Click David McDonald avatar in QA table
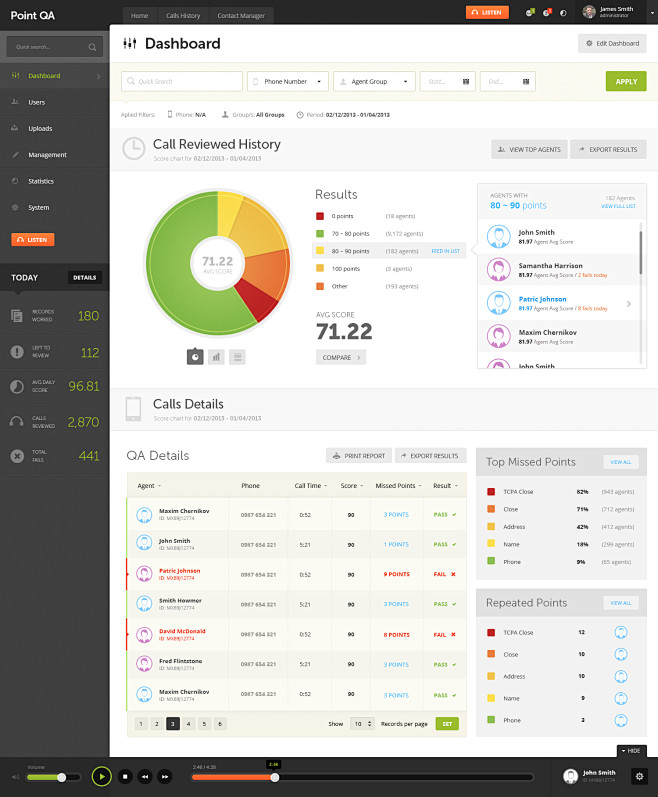This screenshot has width=658, height=797. (x=144, y=634)
